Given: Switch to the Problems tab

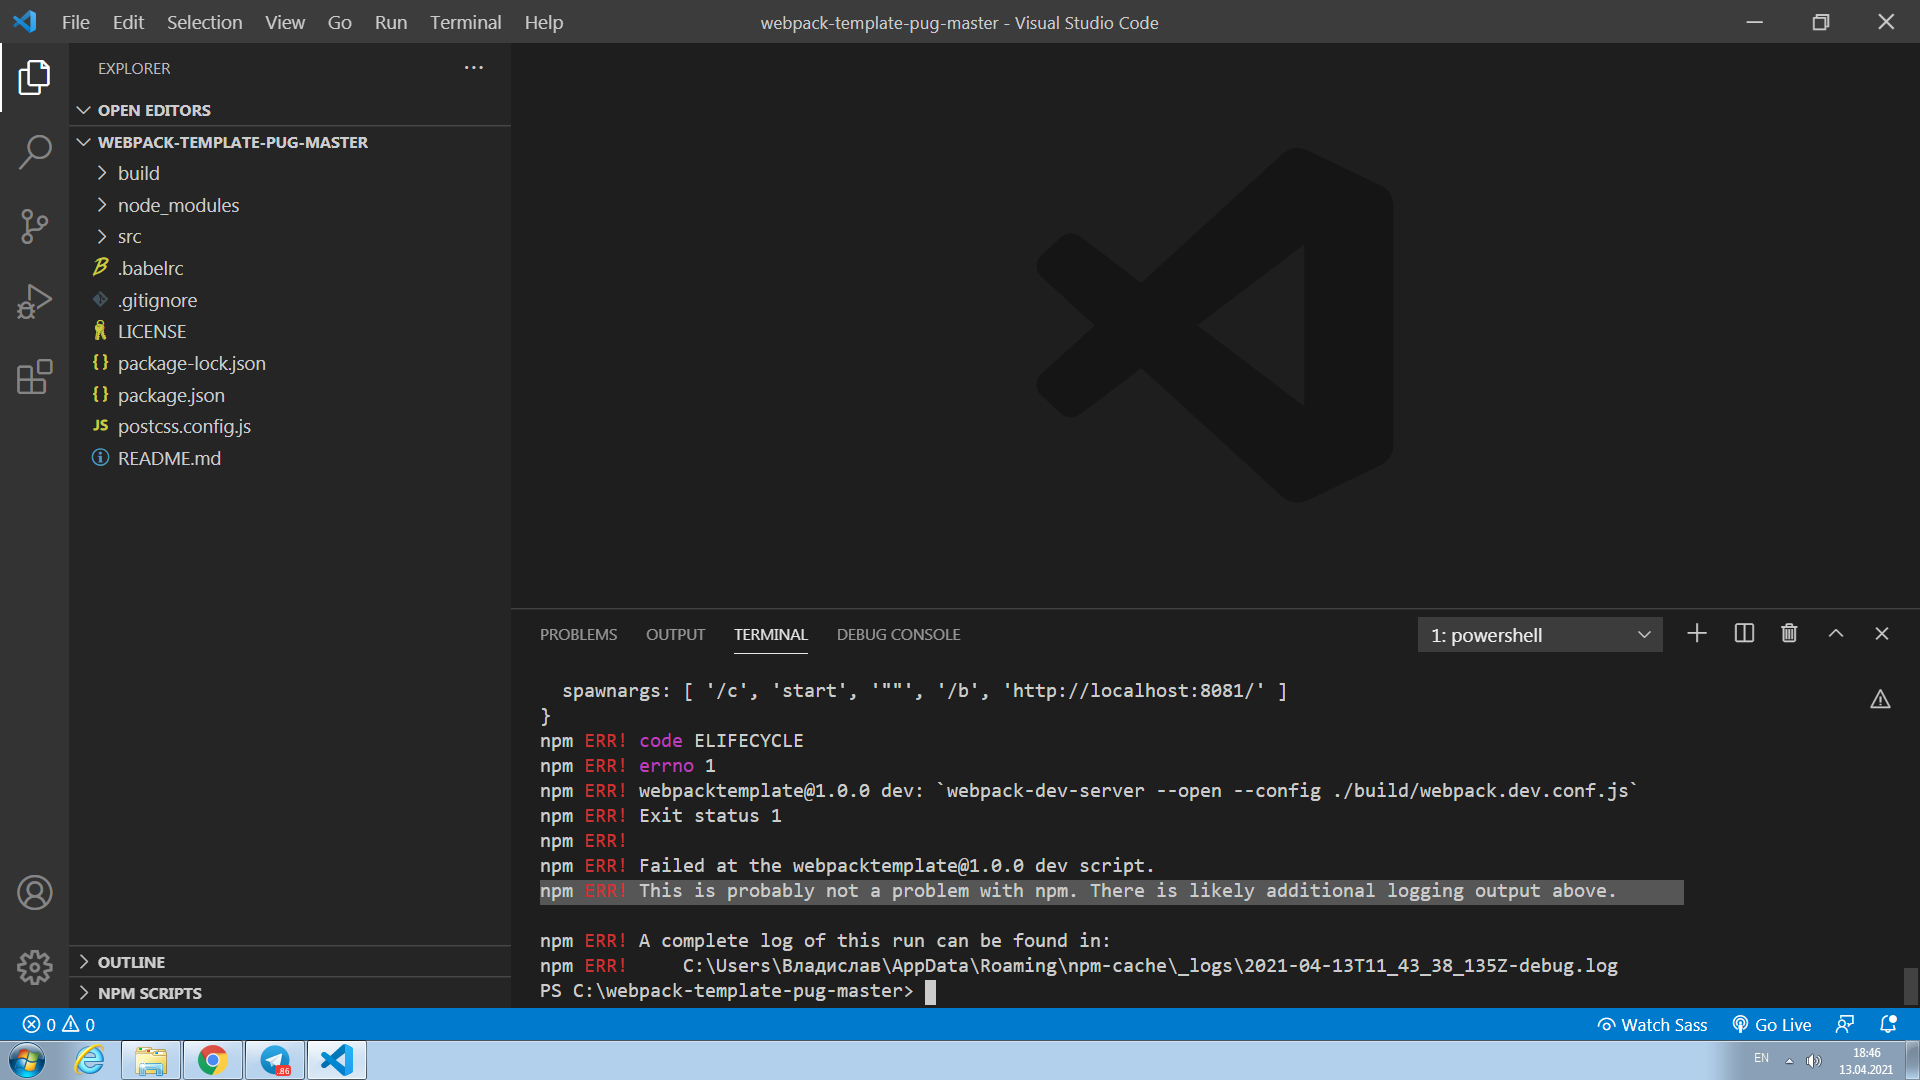Looking at the screenshot, I should pos(578,635).
